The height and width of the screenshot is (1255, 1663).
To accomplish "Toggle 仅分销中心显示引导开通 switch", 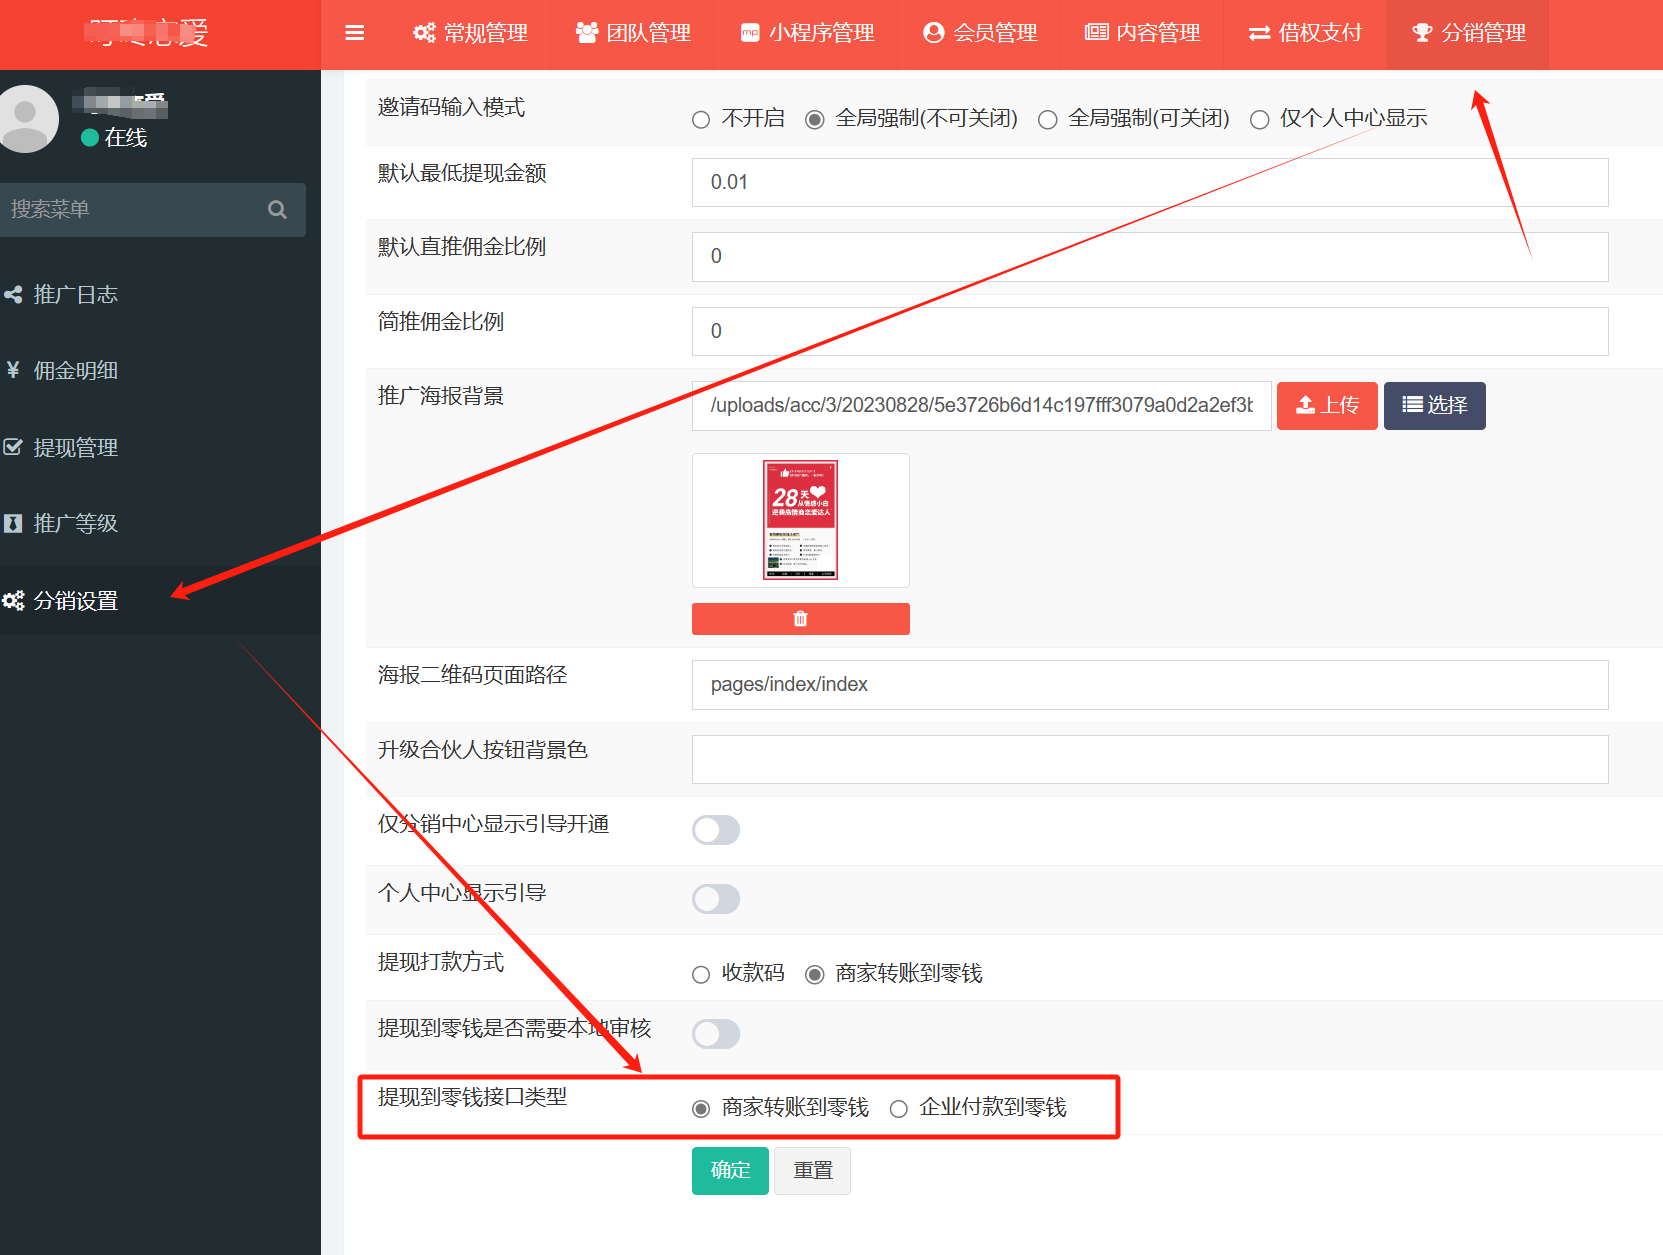I will [716, 830].
